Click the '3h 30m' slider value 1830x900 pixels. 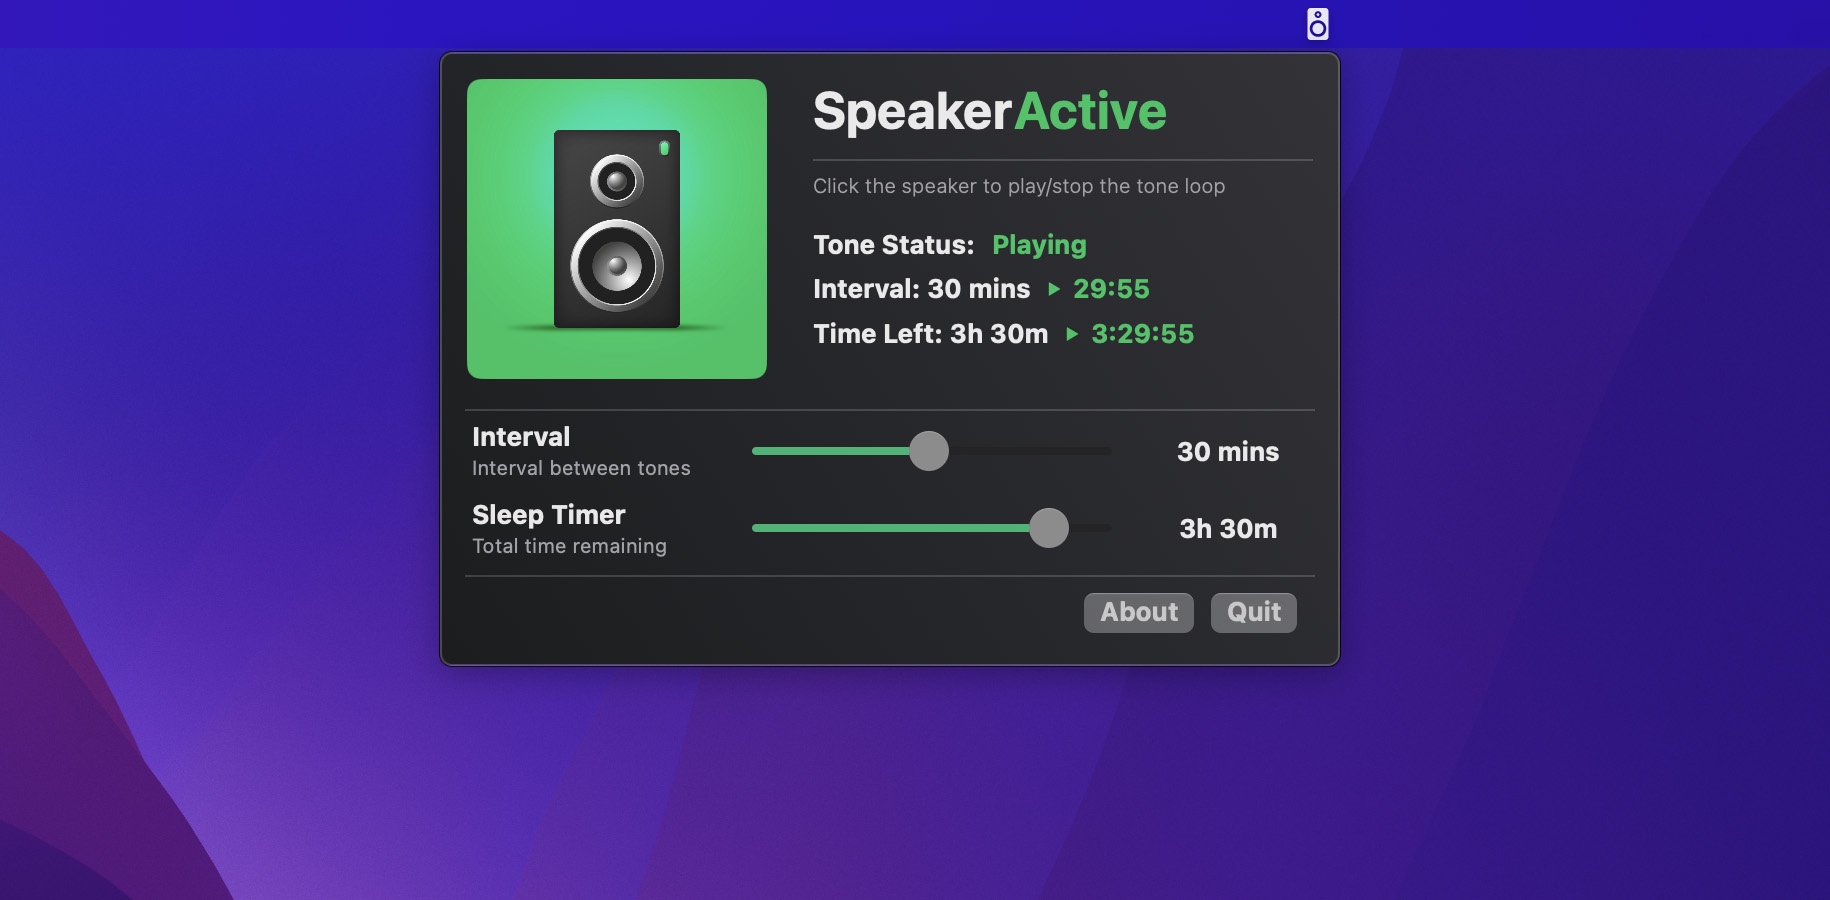(1228, 529)
